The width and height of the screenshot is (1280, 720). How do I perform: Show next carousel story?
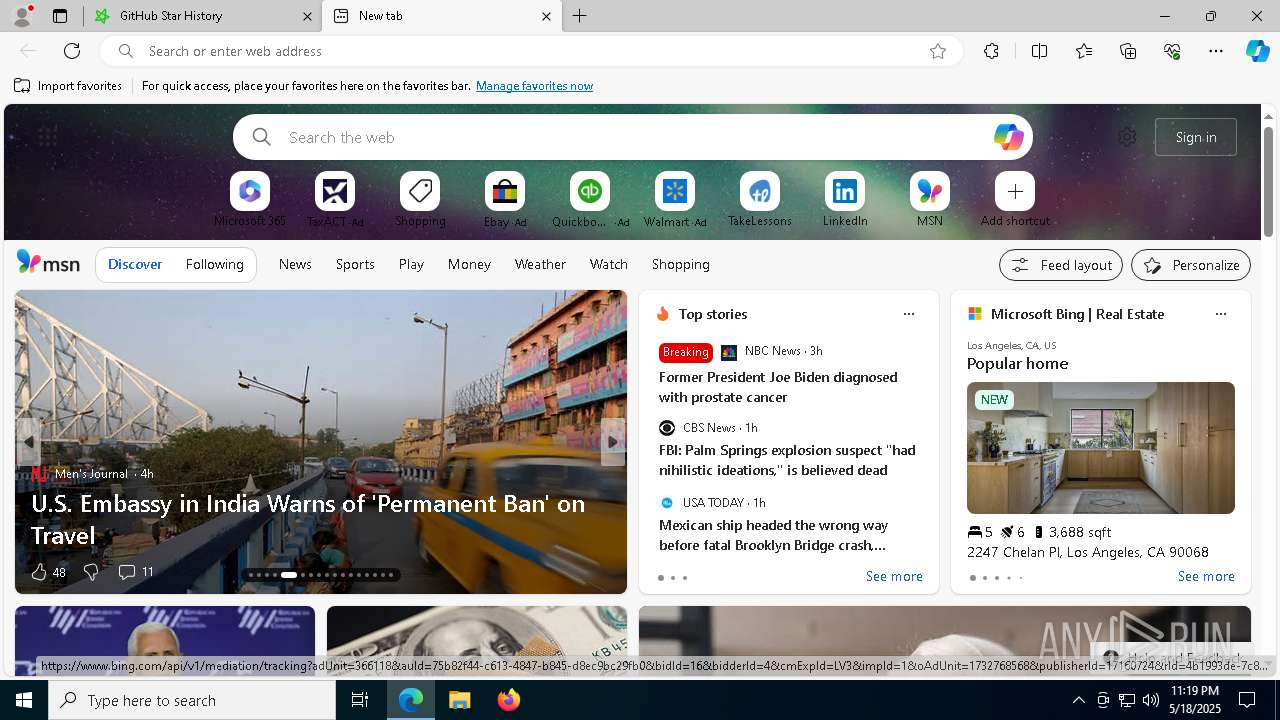pyautogui.click(x=613, y=442)
